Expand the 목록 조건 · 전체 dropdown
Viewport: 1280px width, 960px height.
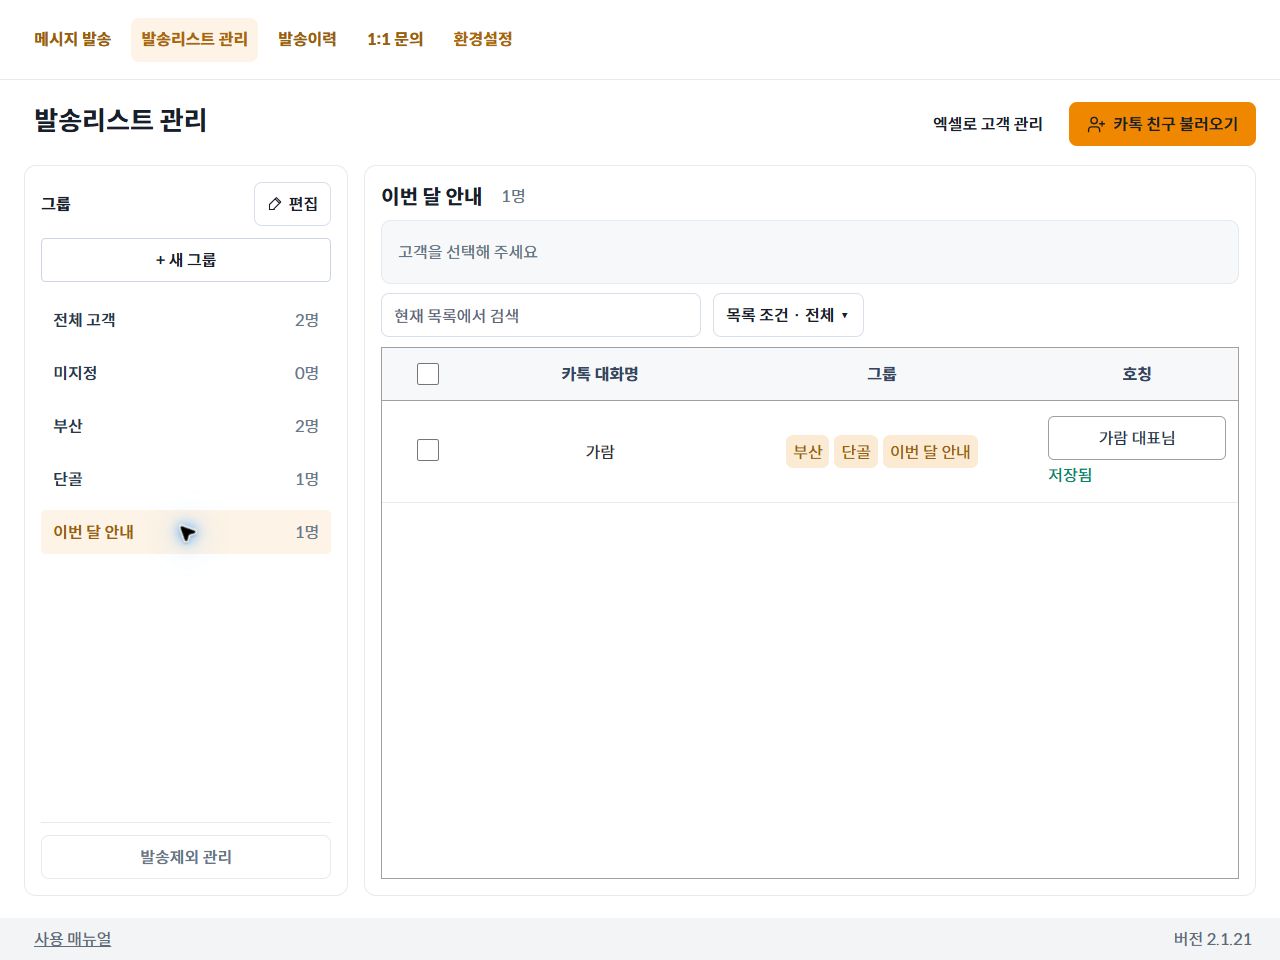pos(788,315)
